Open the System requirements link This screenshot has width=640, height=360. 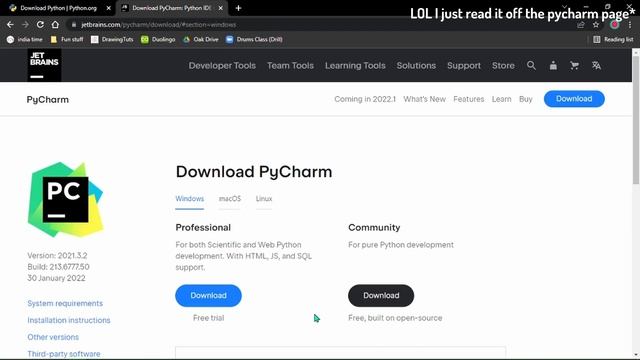pos(65,303)
